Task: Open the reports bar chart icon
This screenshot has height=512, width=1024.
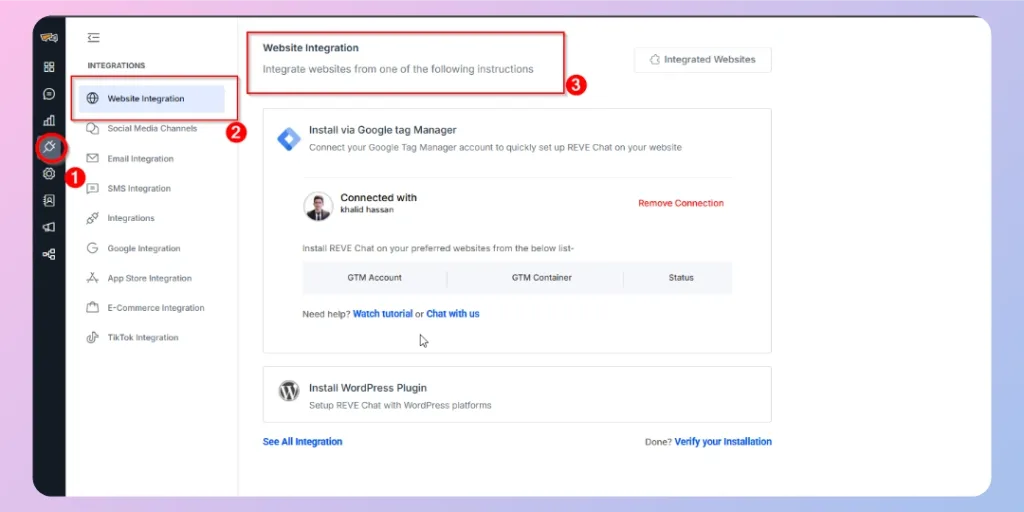Action: point(49,121)
